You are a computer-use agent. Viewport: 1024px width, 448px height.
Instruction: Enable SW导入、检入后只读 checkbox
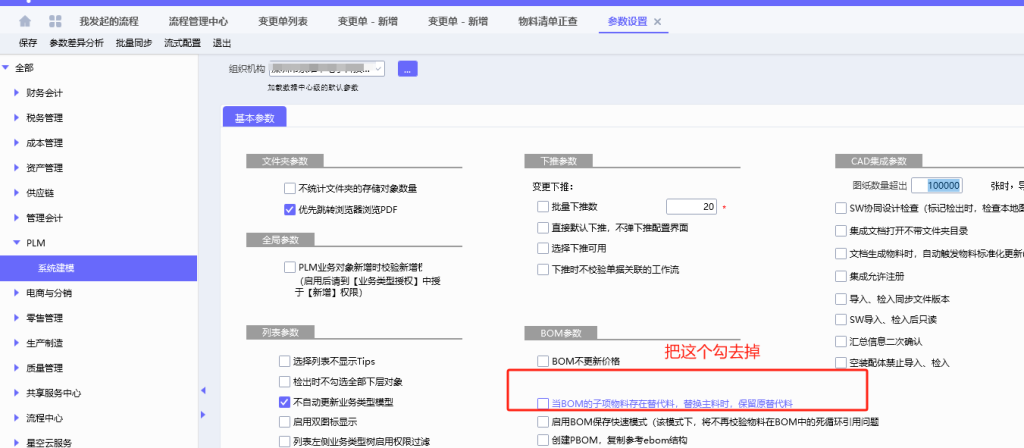point(840,320)
